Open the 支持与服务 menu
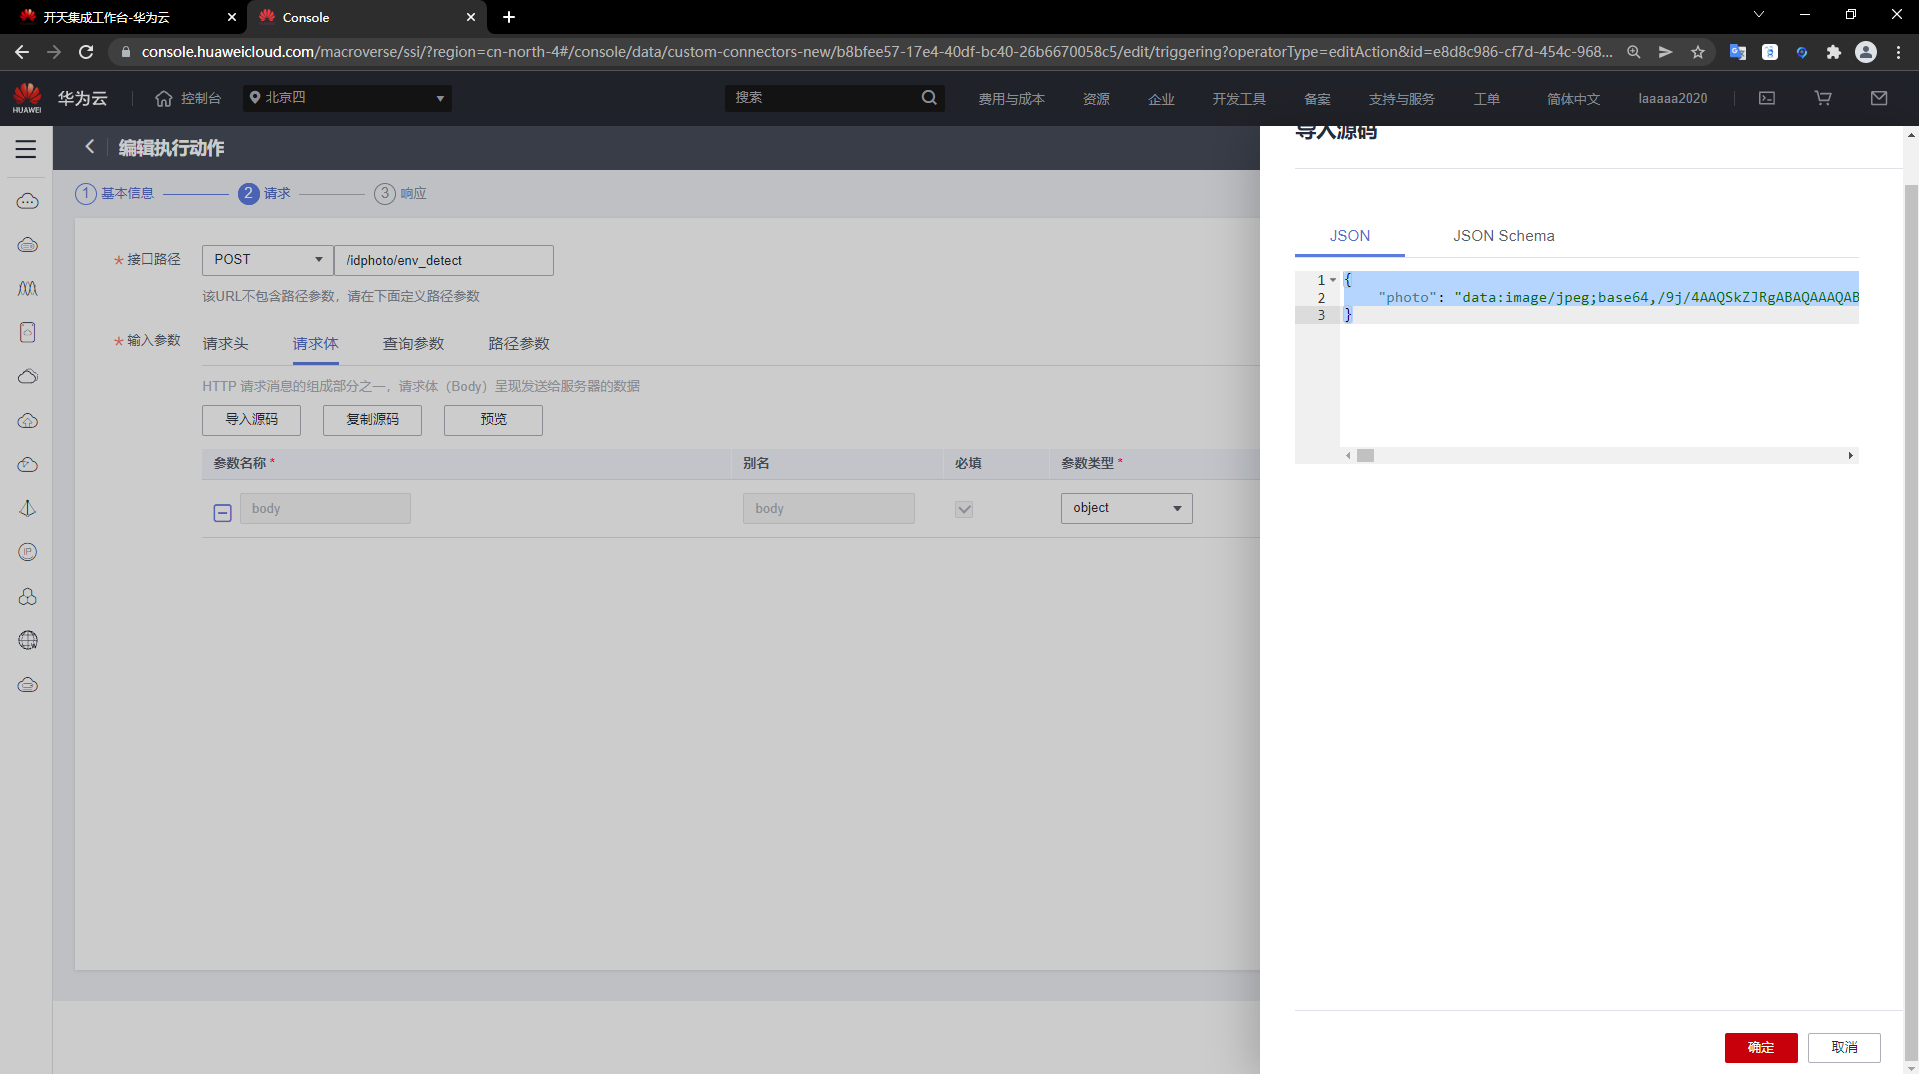1919x1074 pixels. pyautogui.click(x=1401, y=99)
